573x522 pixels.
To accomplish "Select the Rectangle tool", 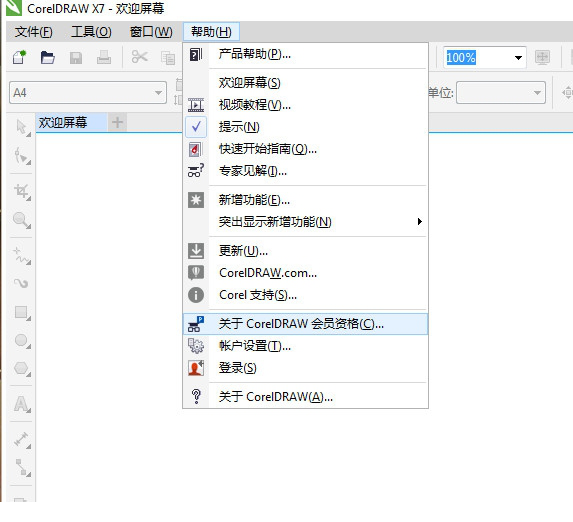I will point(22,313).
